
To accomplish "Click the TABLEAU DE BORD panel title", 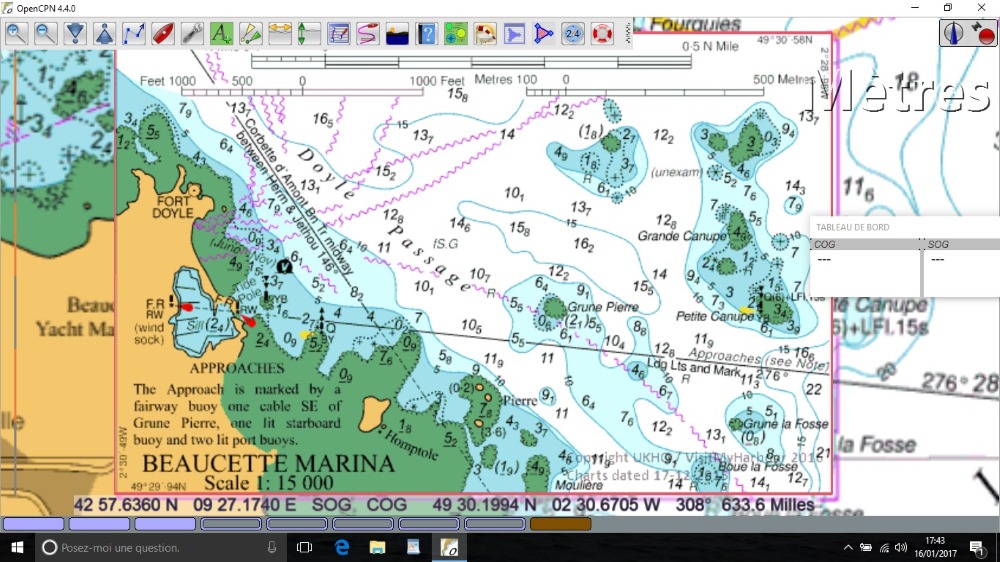I will [x=852, y=227].
